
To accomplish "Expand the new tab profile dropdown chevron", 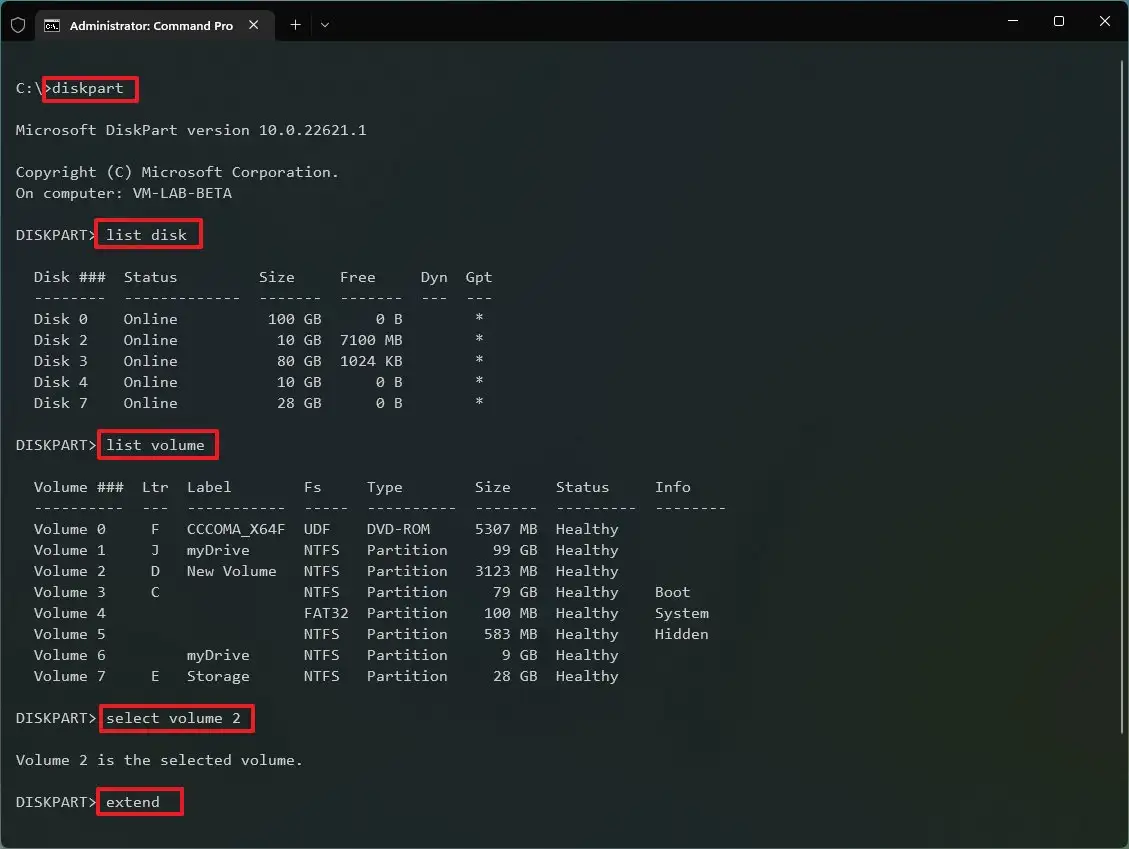I will (x=325, y=25).
